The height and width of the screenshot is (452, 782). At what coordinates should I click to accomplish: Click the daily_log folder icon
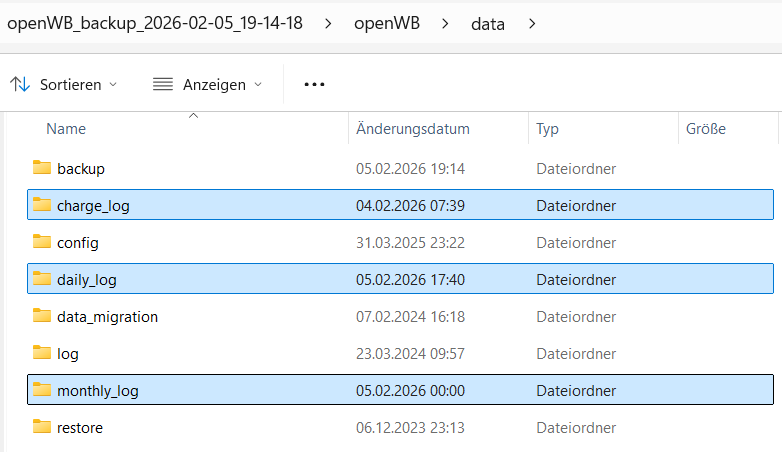41,279
